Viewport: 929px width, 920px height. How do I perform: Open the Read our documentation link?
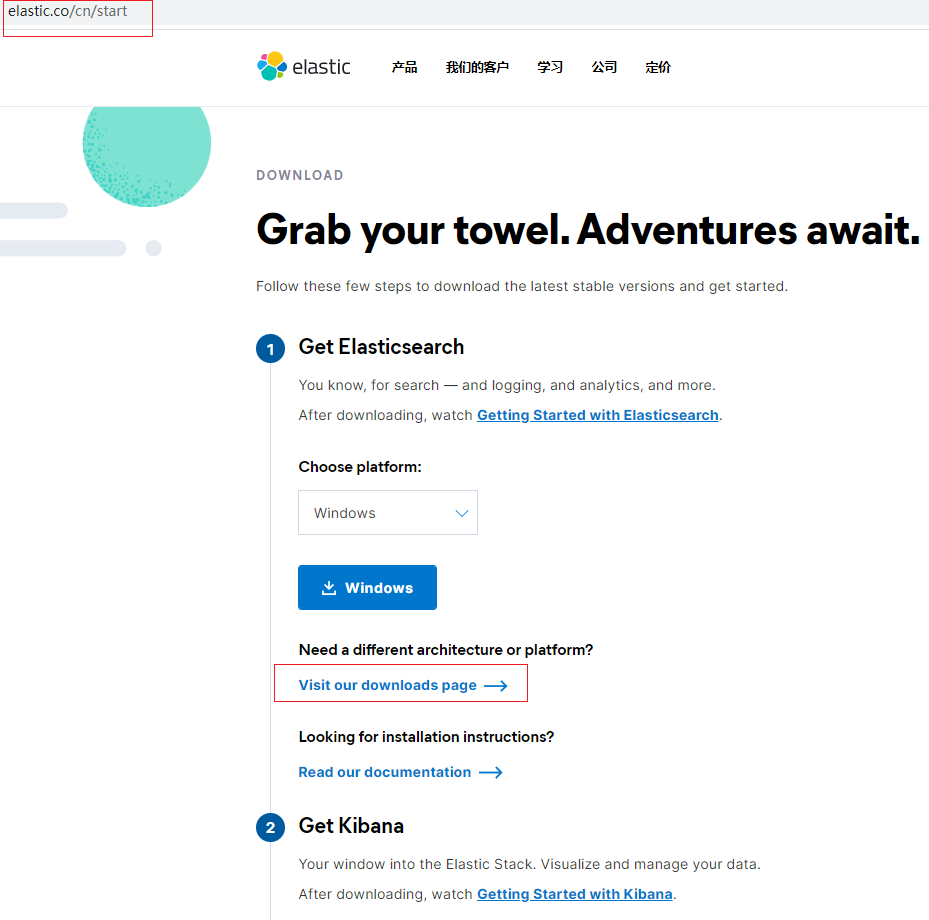(401, 772)
